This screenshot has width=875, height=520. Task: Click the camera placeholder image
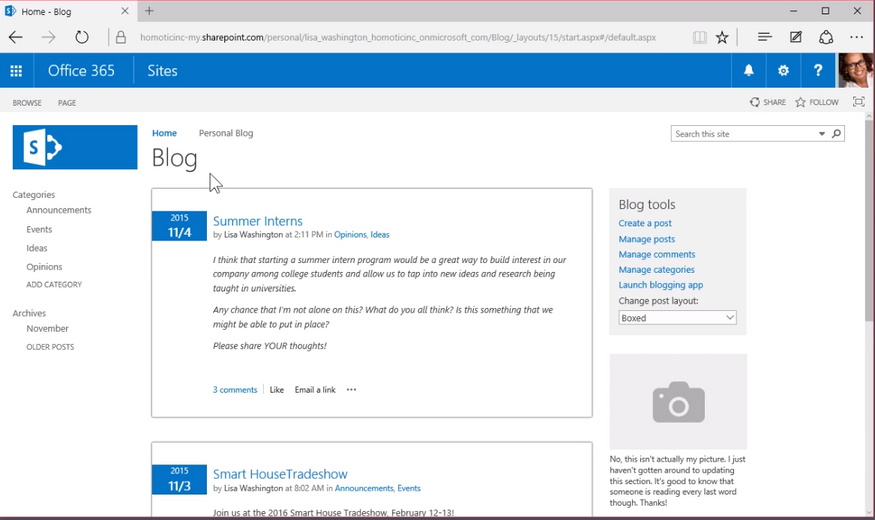678,402
